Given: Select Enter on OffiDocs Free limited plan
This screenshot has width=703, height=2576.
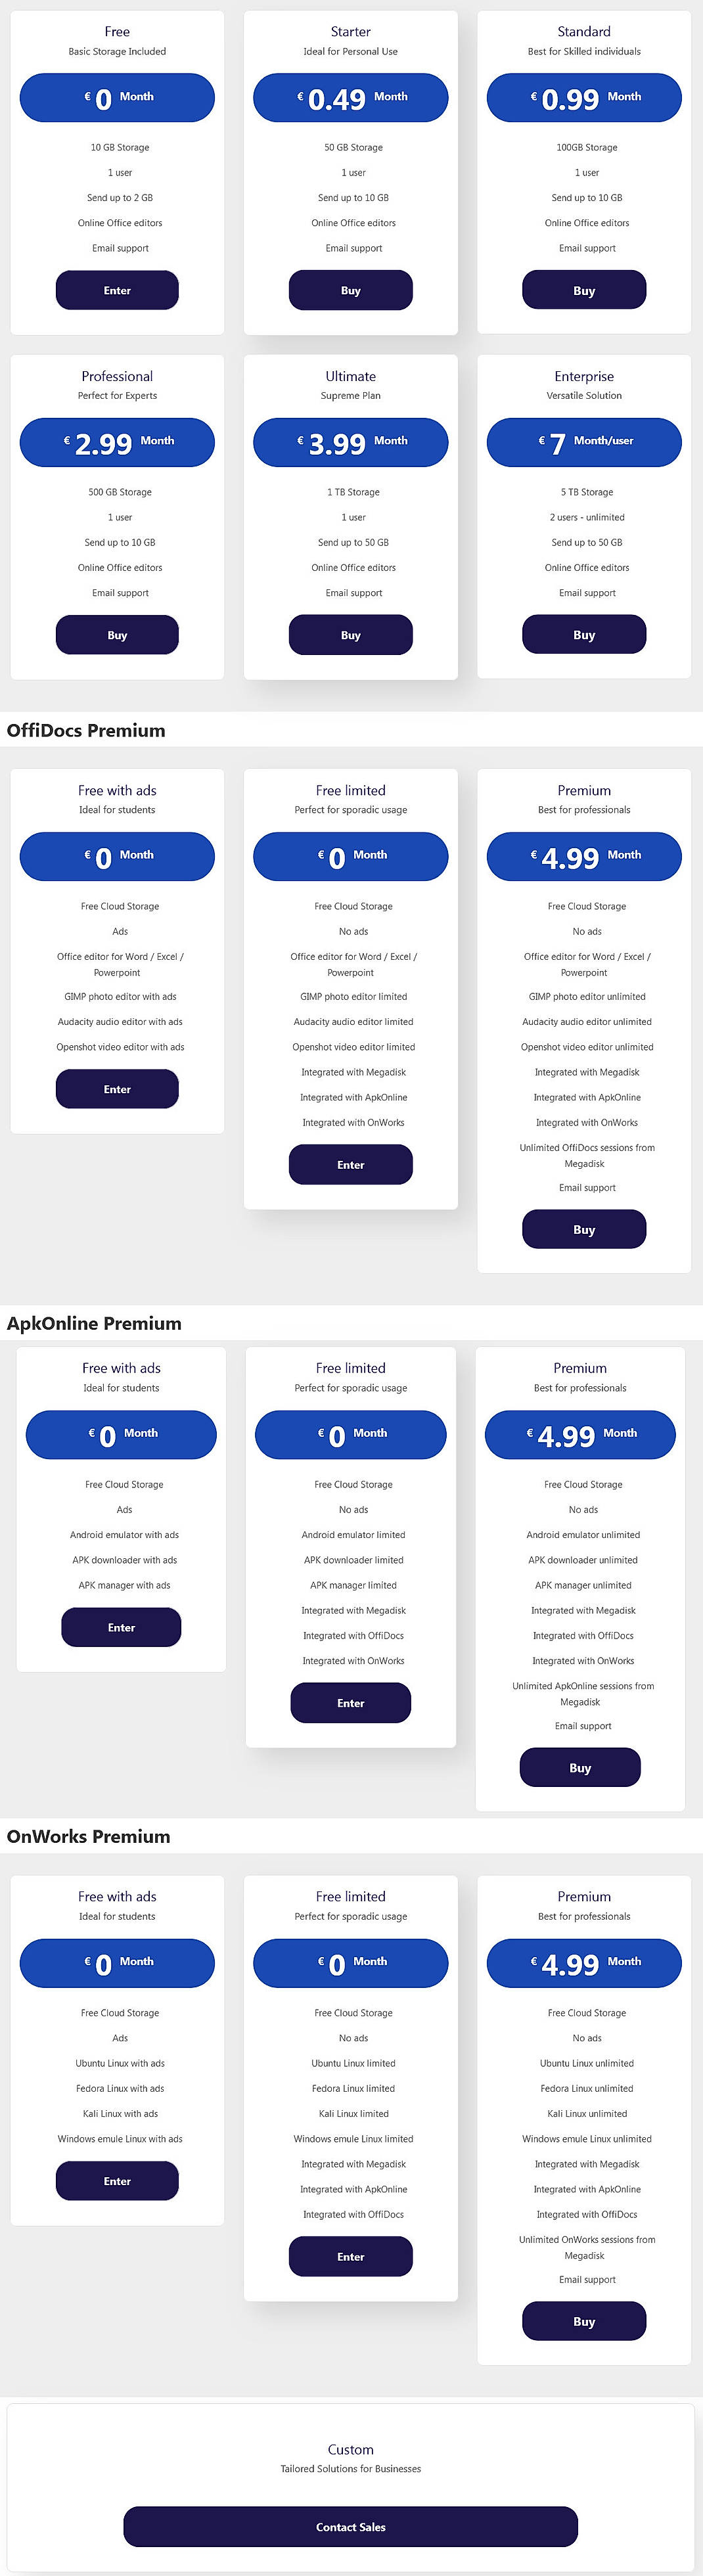Looking at the screenshot, I should [x=350, y=1164].
